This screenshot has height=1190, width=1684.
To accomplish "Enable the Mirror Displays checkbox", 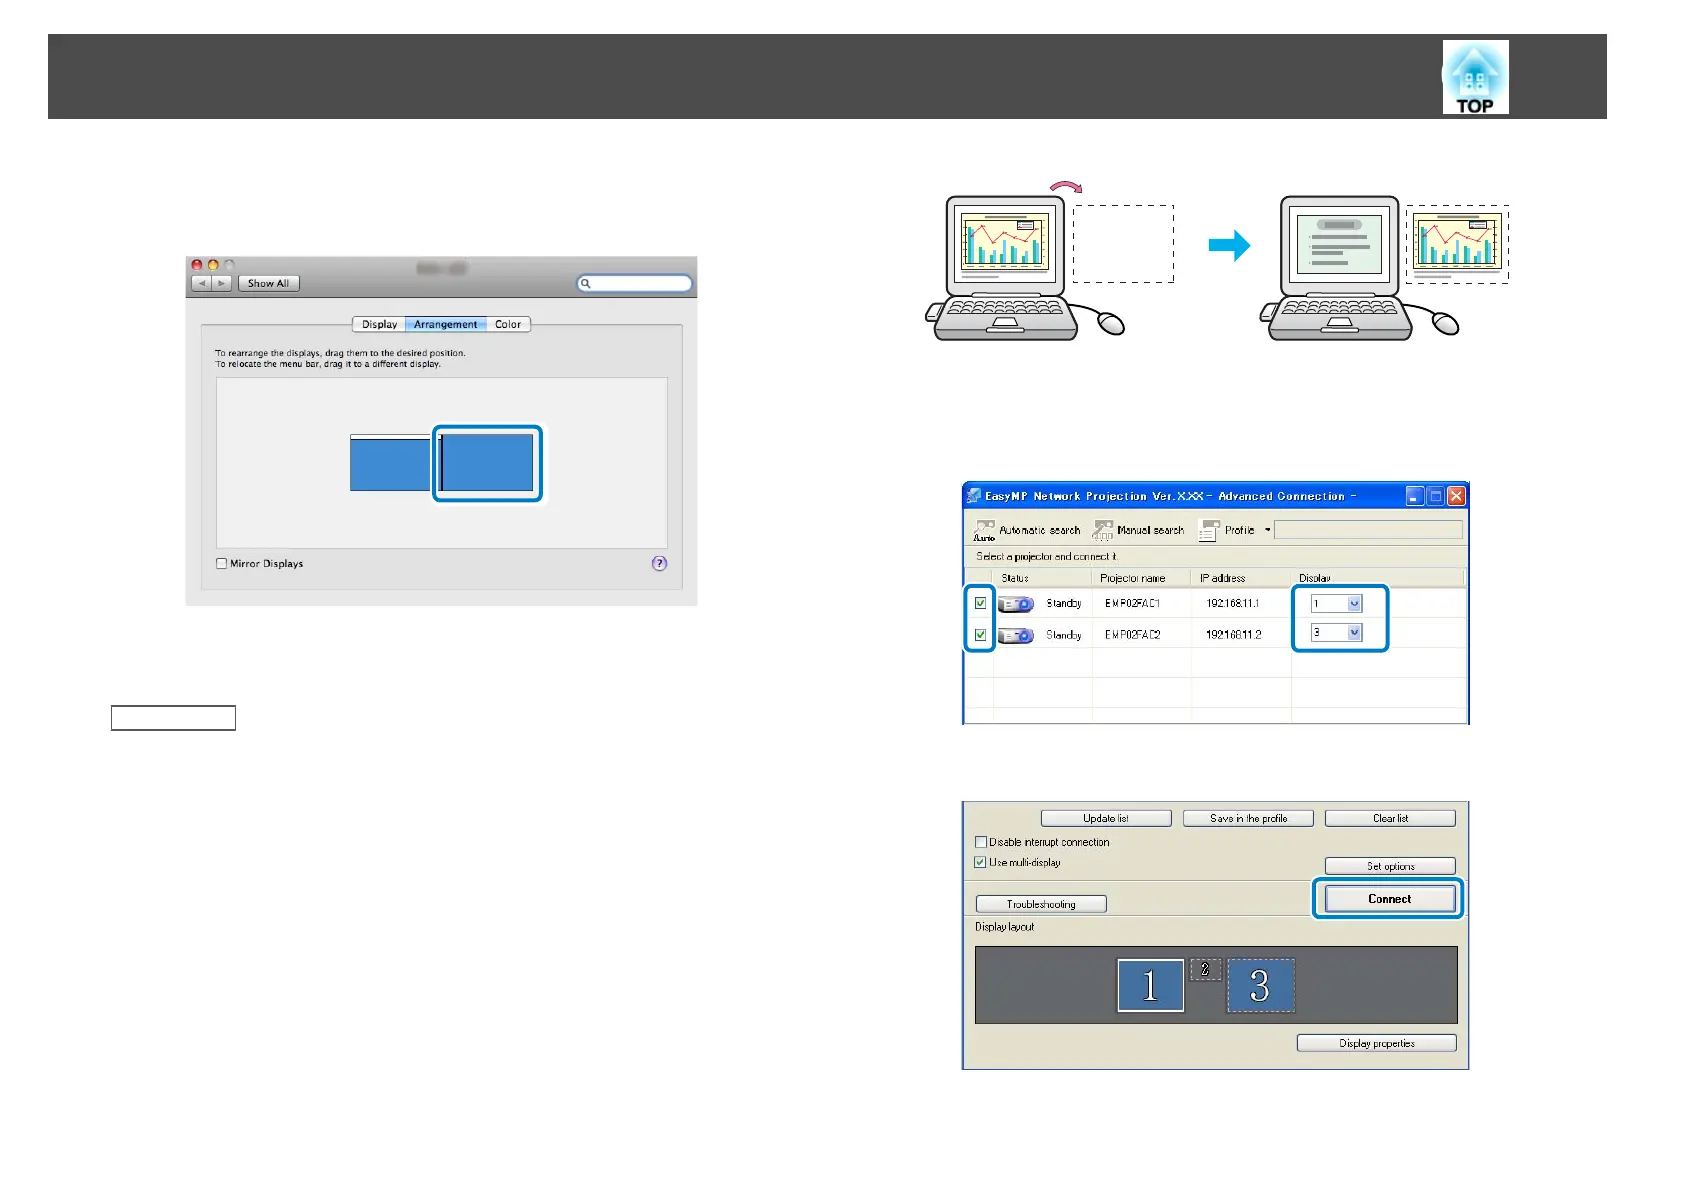I will pos(222,564).
